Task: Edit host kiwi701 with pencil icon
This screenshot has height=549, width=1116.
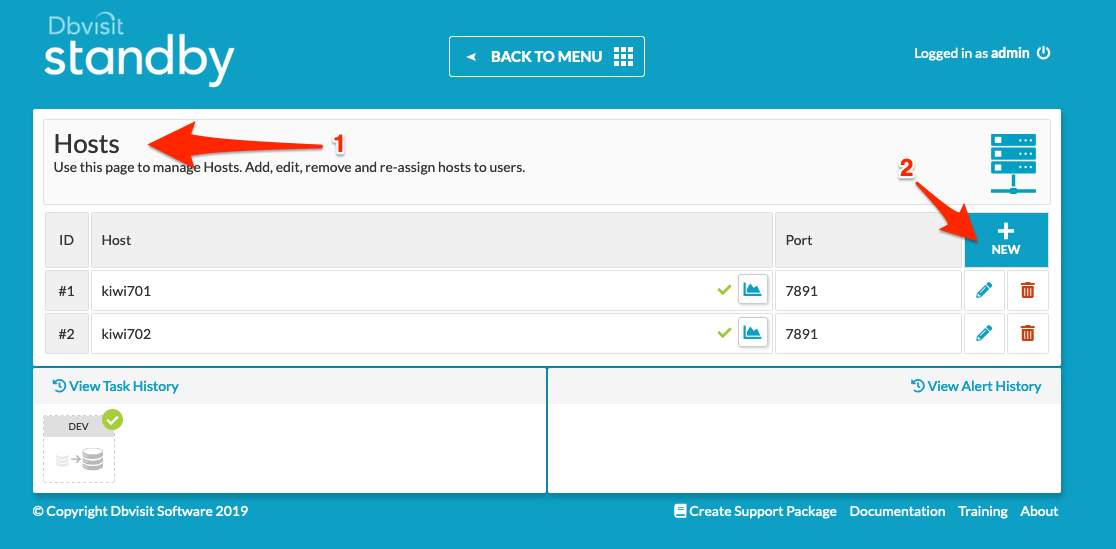Action: [x=984, y=291]
